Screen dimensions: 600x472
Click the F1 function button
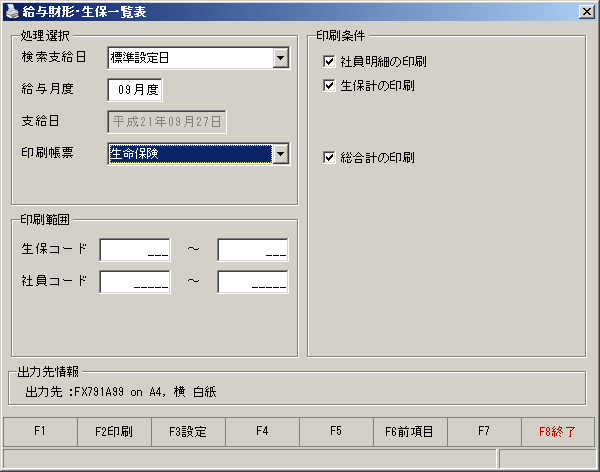coord(40,431)
